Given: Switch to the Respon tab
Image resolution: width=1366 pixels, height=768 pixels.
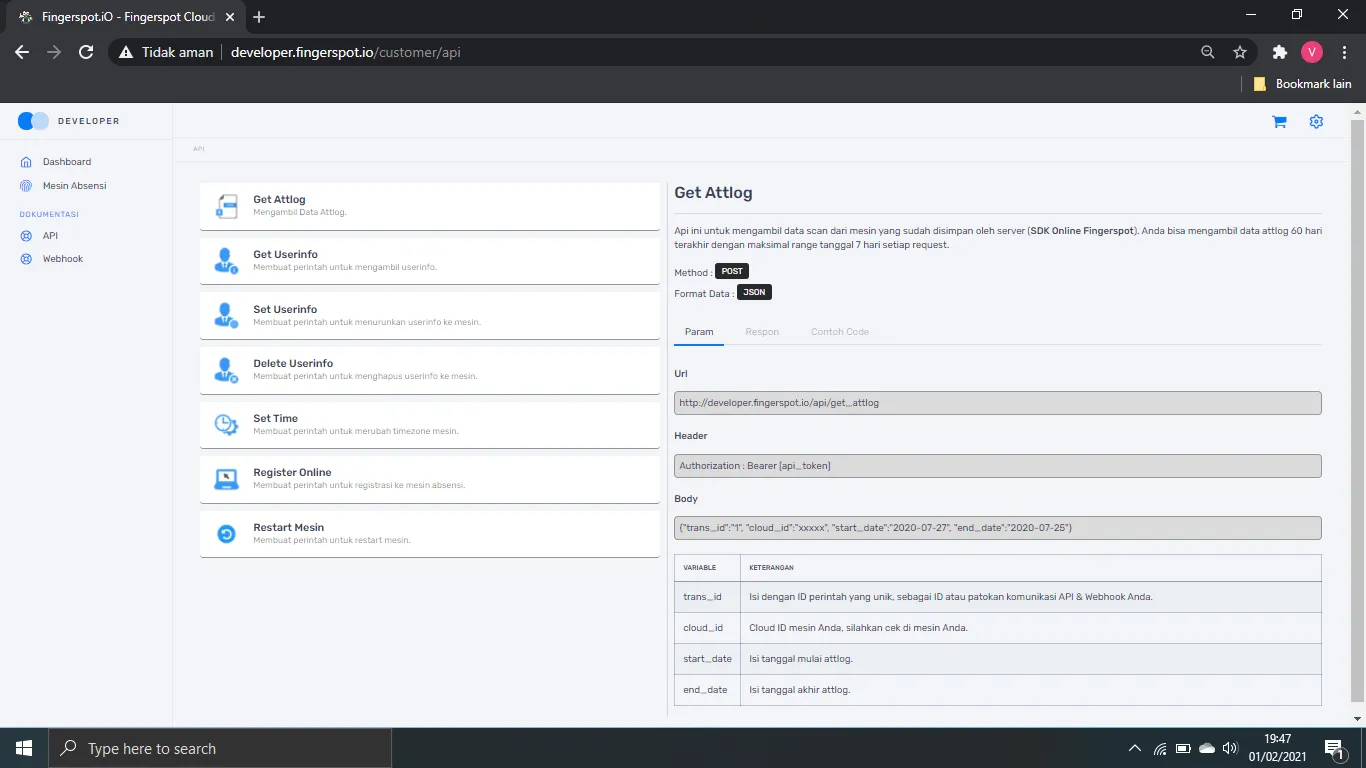Looking at the screenshot, I should pos(762,332).
